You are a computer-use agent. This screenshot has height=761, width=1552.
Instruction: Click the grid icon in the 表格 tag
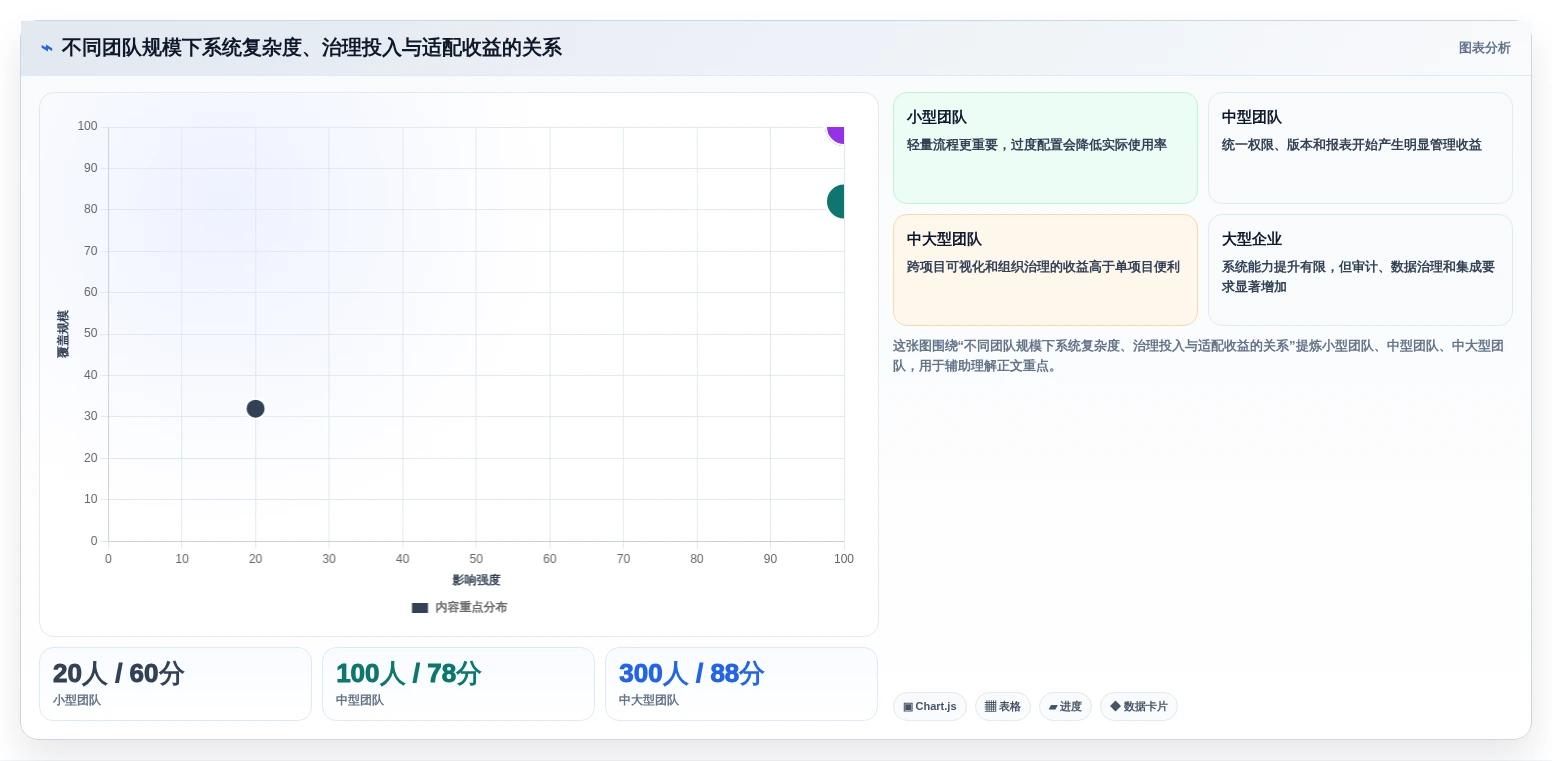(990, 707)
